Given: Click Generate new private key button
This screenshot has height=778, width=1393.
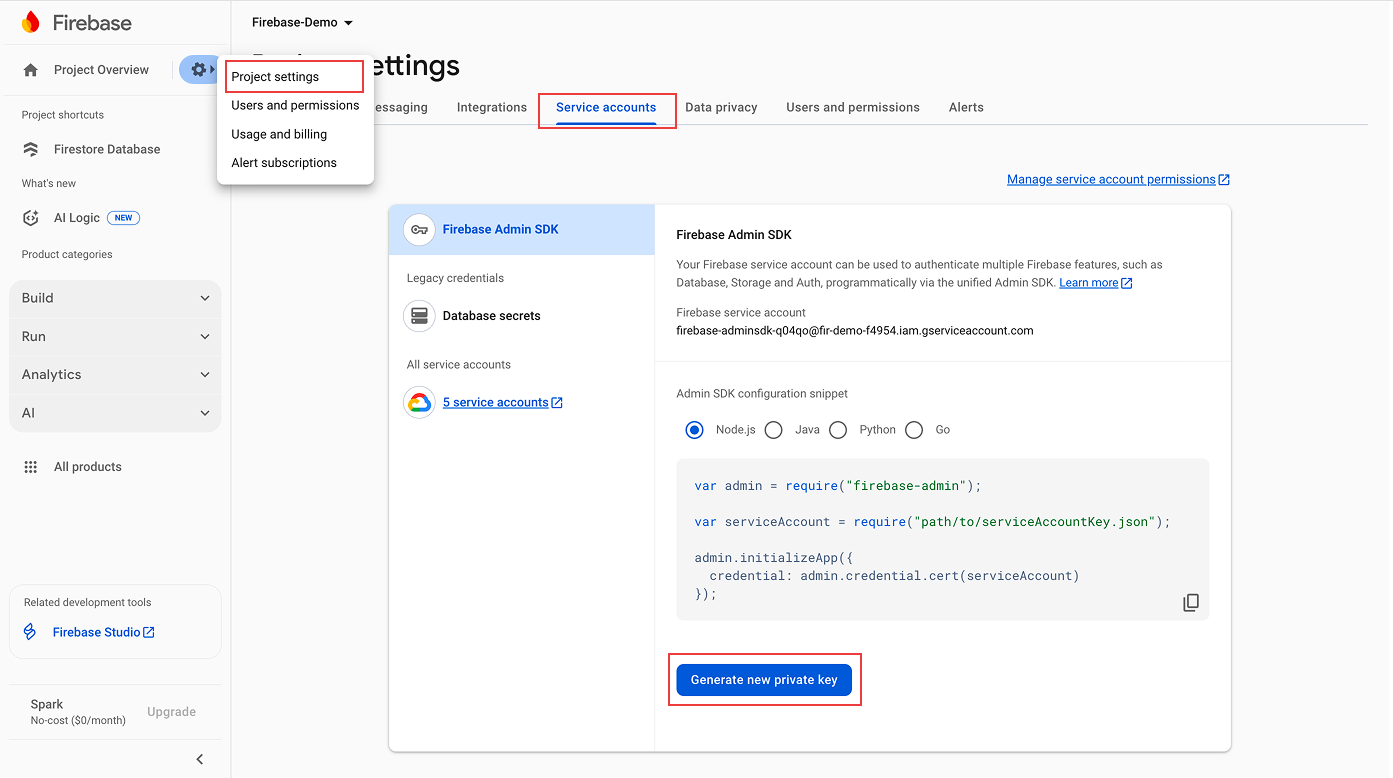Looking at the screenshot, I should coord(764,680).
